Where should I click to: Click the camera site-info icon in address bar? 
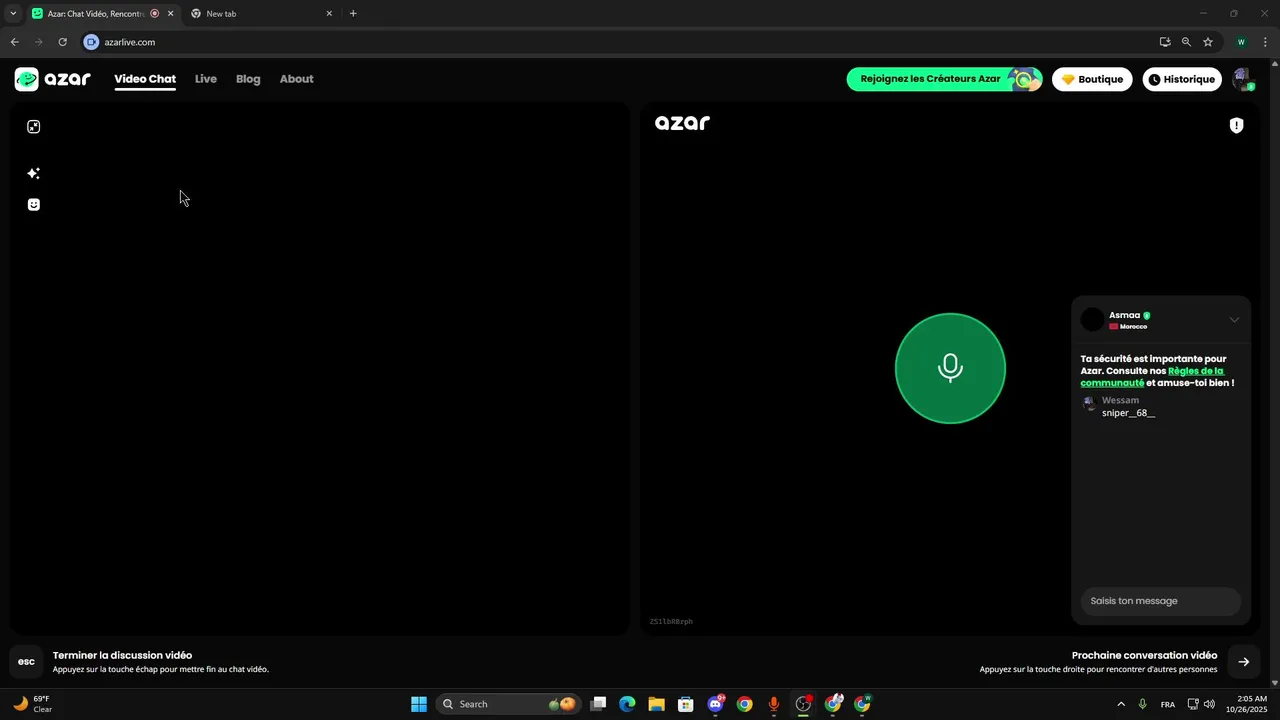[x=92, y=42]
